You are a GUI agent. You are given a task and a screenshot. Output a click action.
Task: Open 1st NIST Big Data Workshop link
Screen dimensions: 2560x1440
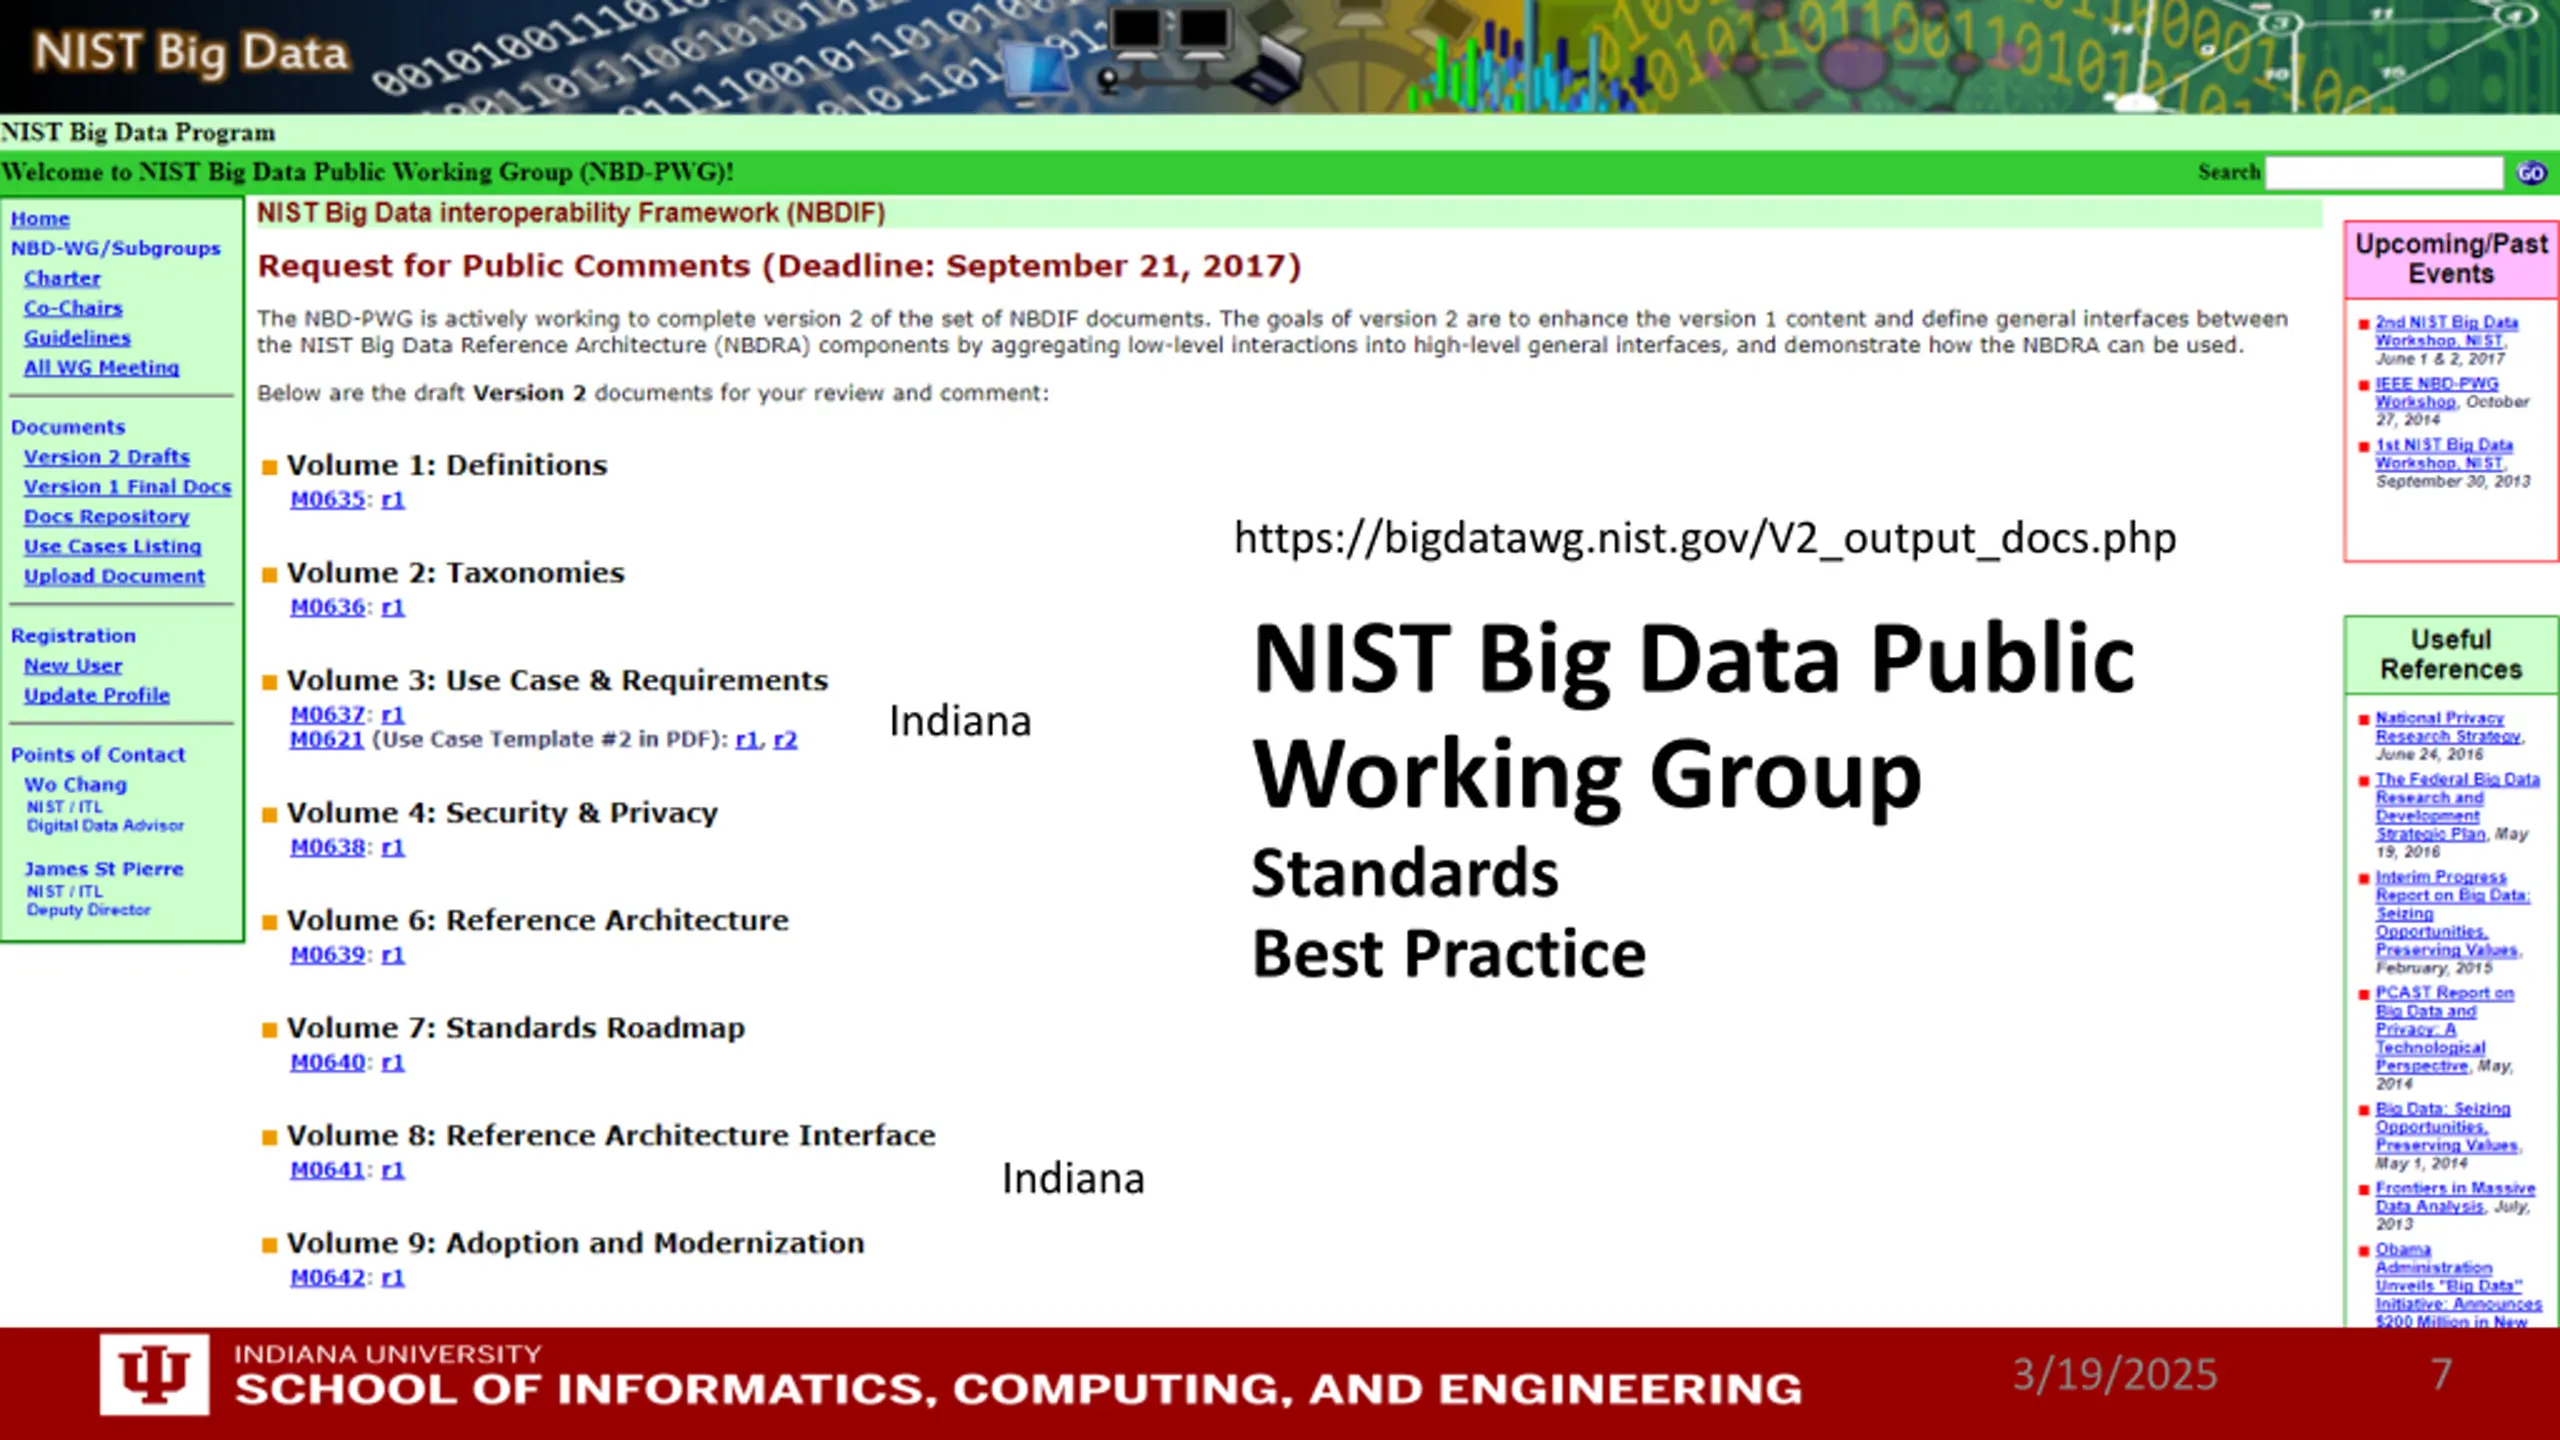(2444, 453)
